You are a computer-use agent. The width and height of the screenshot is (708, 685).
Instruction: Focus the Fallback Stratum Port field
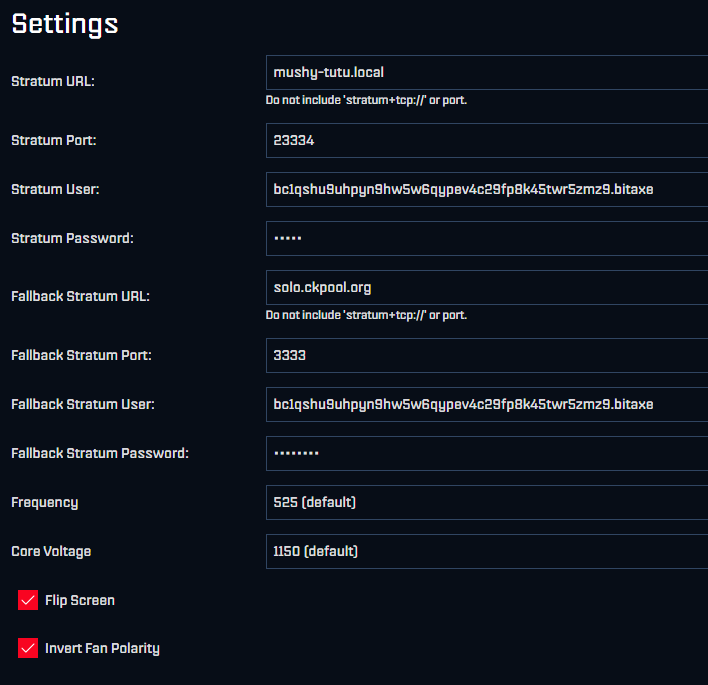click(x=486, y=355)
